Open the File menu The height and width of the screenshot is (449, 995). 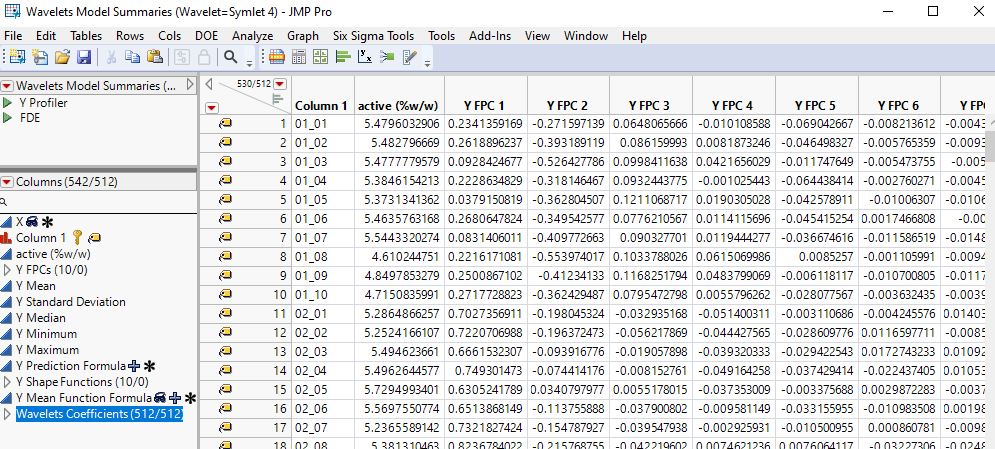point(13,36)
